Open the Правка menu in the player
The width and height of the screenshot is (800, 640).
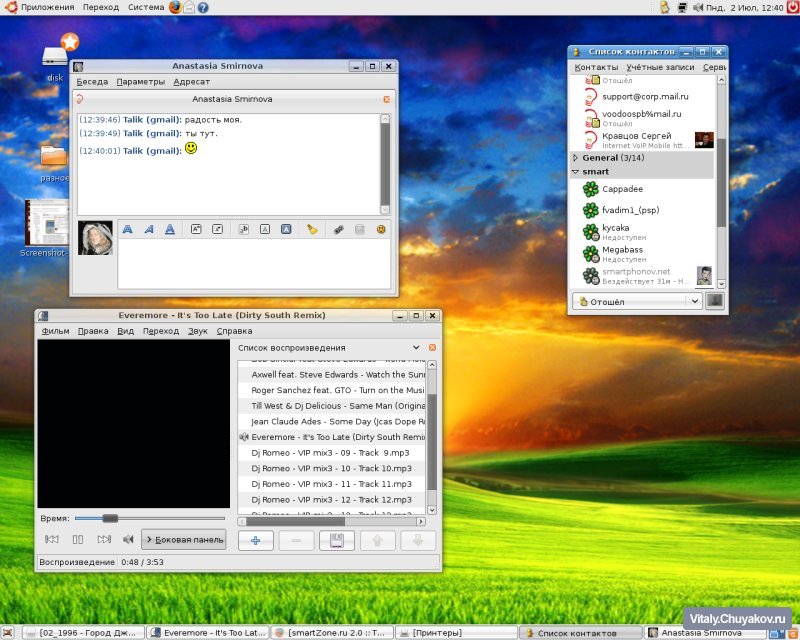pos(93,331)
